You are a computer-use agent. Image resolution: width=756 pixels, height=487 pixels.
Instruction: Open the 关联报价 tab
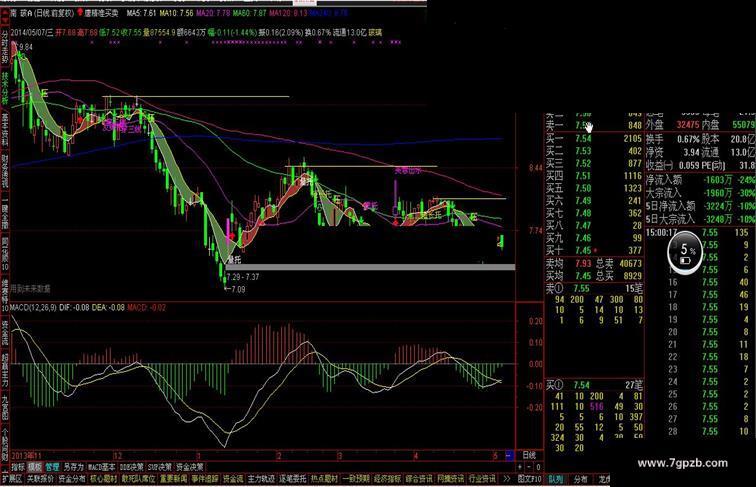pos(40,479)
